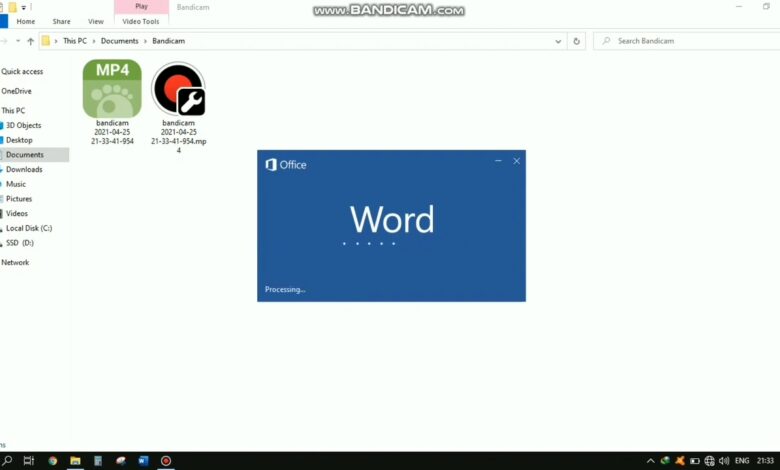This screenshot has height=470, width=780.
Task: Click the Documents breadcrumb segment
Action: coord(119,41)
